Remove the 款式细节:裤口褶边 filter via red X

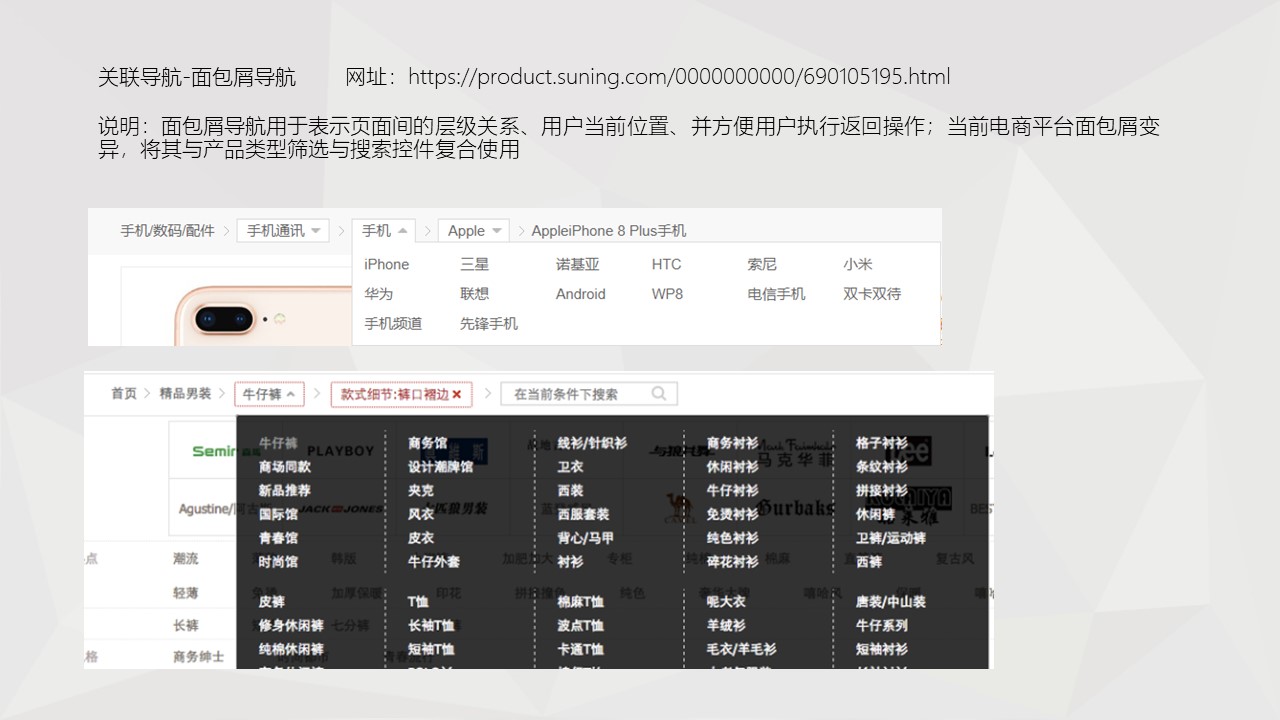click(457, 395)
